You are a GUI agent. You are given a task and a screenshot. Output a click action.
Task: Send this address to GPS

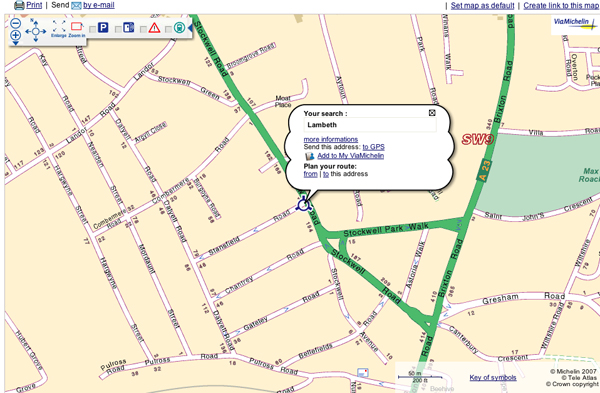coord(373,147)
